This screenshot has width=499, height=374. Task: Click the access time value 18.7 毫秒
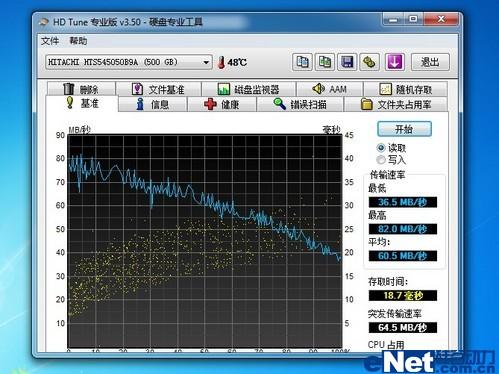403,295
